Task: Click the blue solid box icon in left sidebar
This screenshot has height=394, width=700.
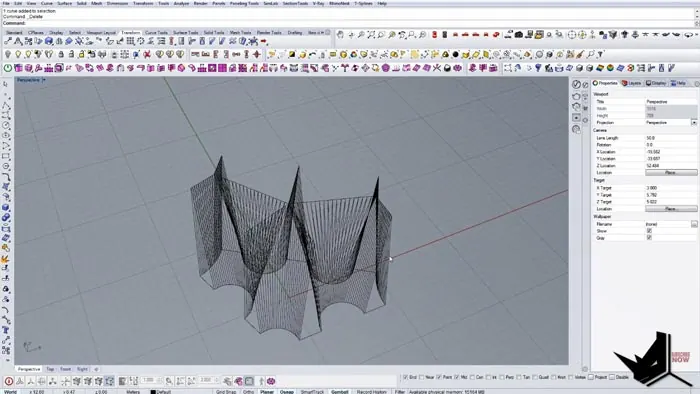Action: tap(6, 207)
